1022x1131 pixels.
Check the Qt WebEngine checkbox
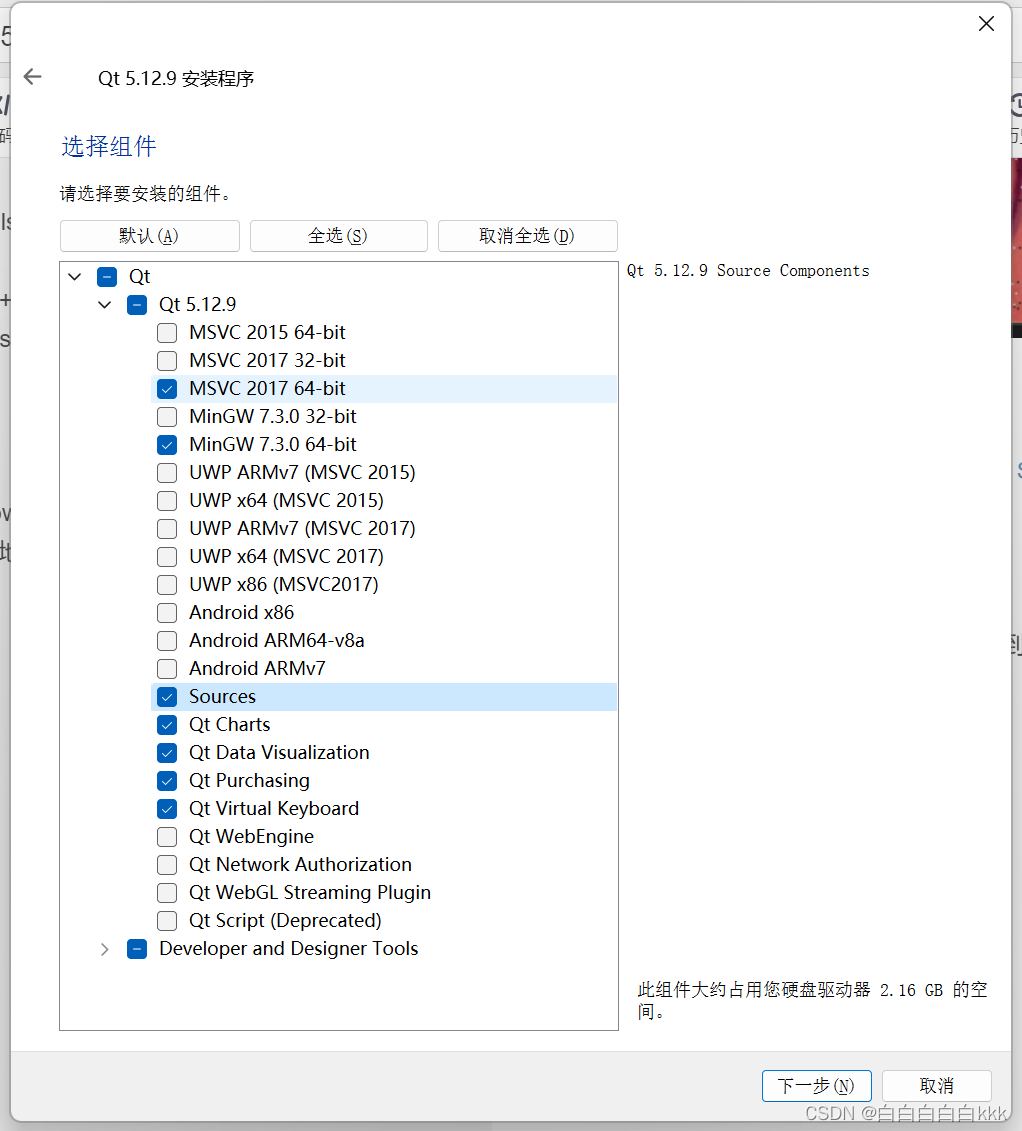point(167,837)
